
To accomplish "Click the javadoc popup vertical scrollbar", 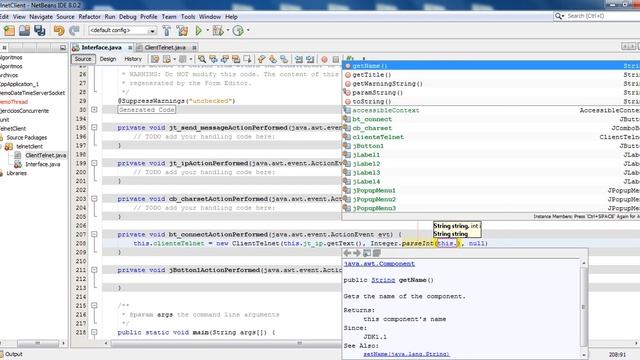I will coord(583,307).
